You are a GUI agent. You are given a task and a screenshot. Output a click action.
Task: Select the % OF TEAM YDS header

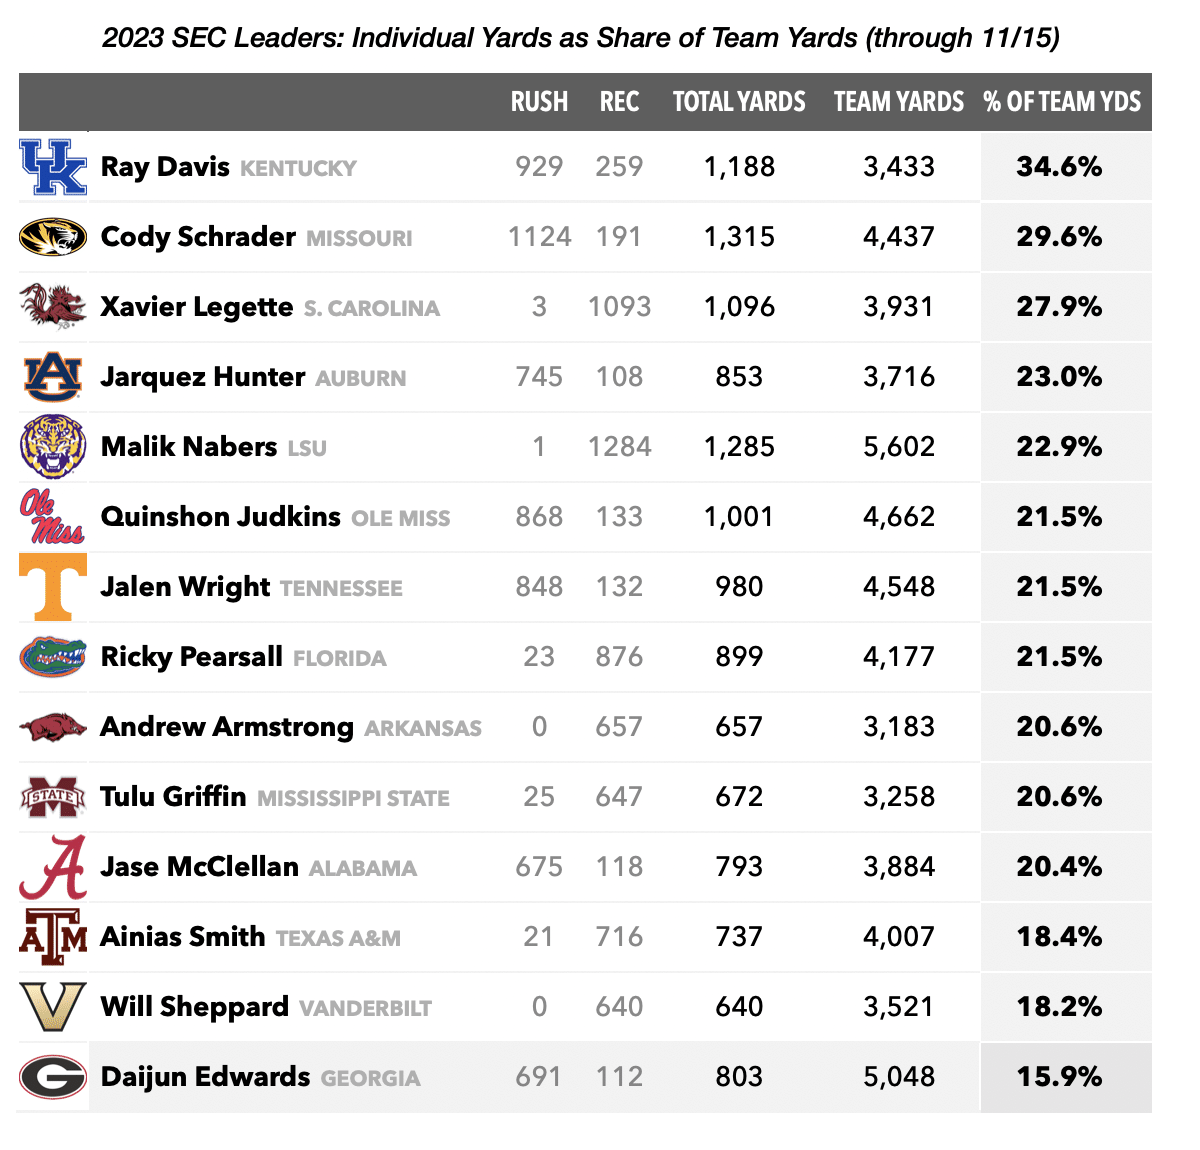[1062, 102]
